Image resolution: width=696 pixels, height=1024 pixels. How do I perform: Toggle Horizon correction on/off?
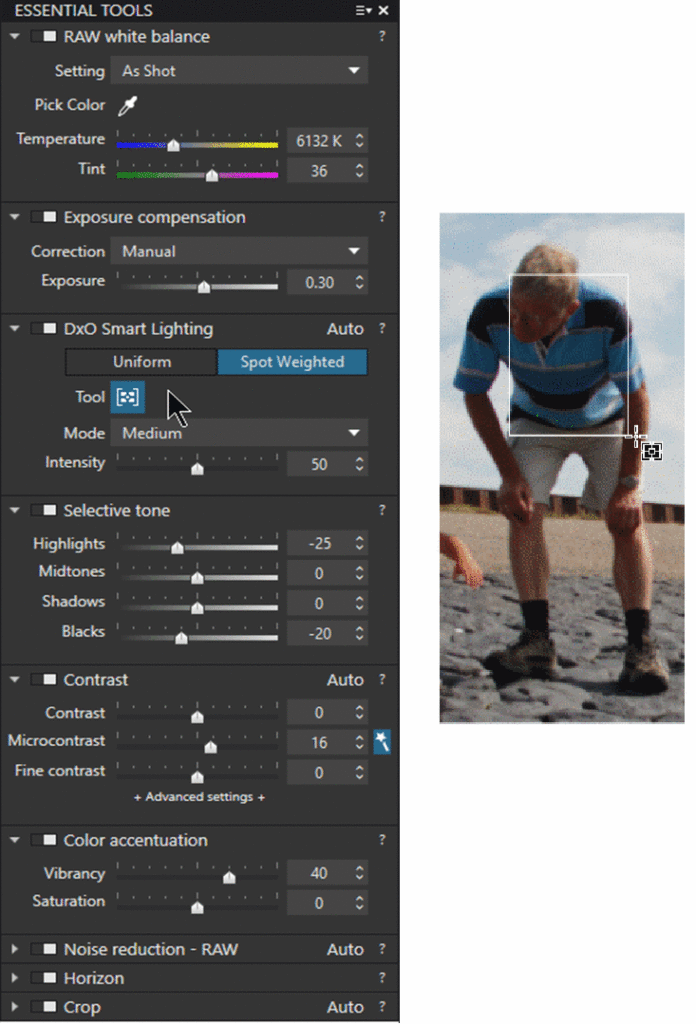(44, 978)
